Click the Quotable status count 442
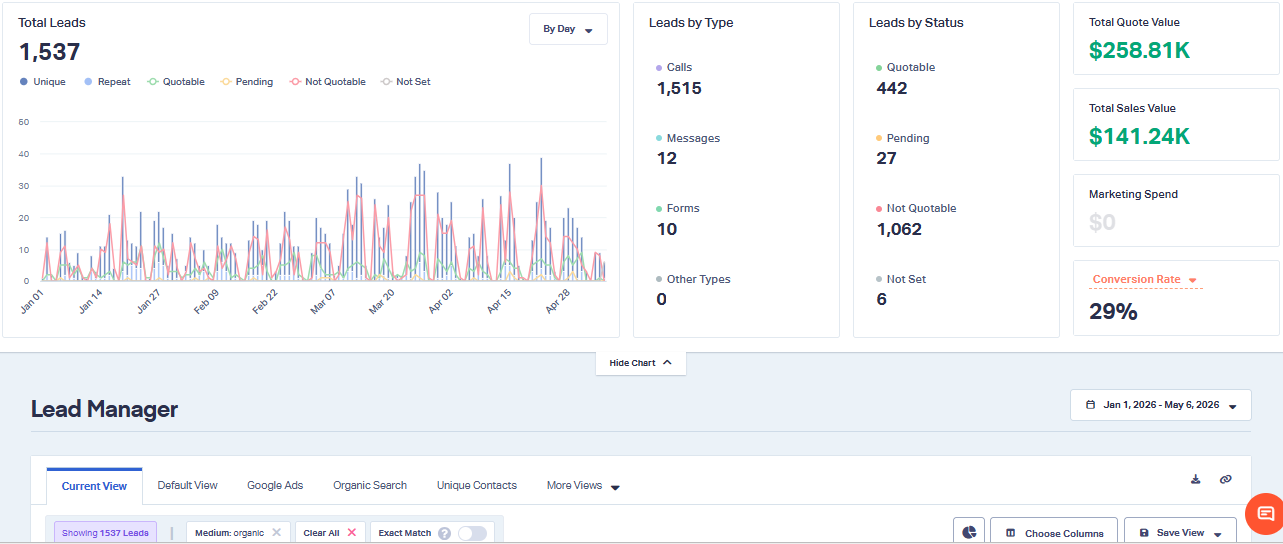 pyautogui.click(x=891, y=88)
